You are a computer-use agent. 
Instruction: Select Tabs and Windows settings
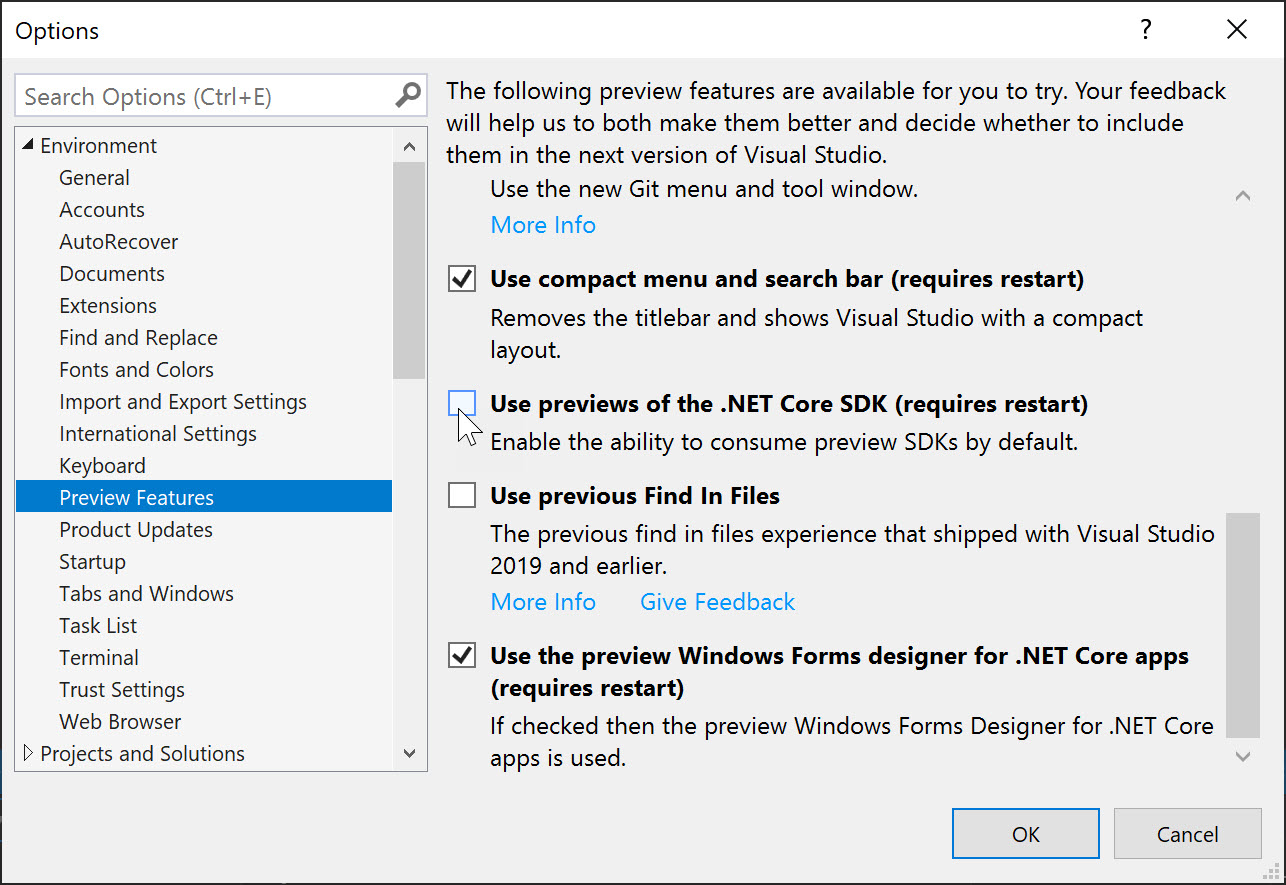[146, 594]
